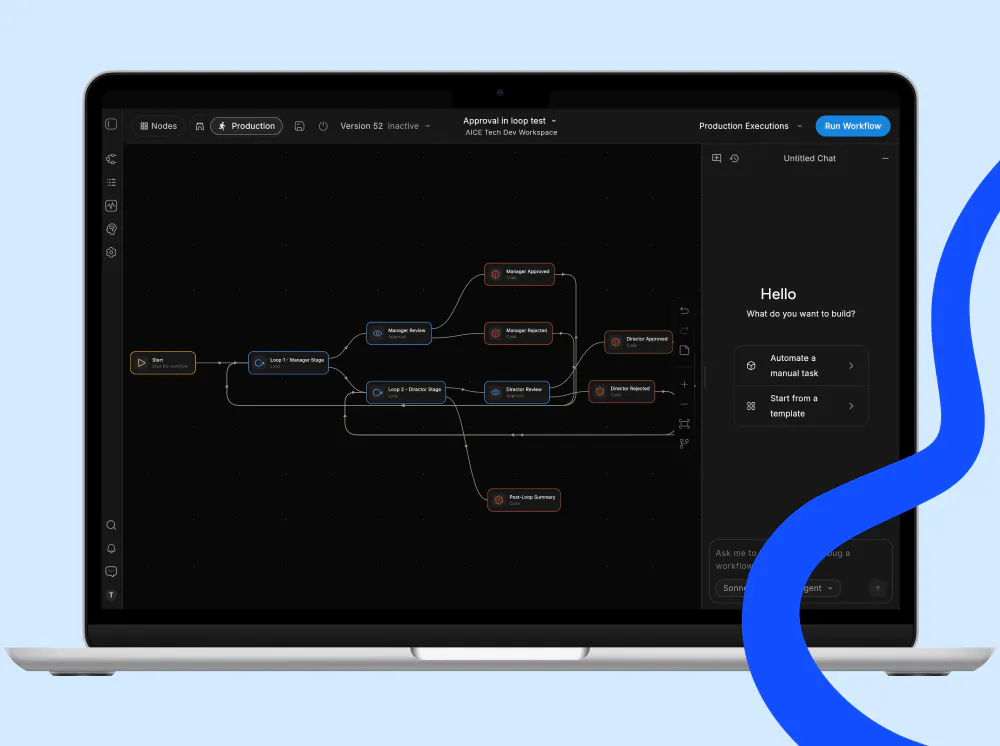Click the sticky note page icon on canvas toolbar
This screenshot has width=1000, height=746.
pyautogui.click(x=684, y=350)
